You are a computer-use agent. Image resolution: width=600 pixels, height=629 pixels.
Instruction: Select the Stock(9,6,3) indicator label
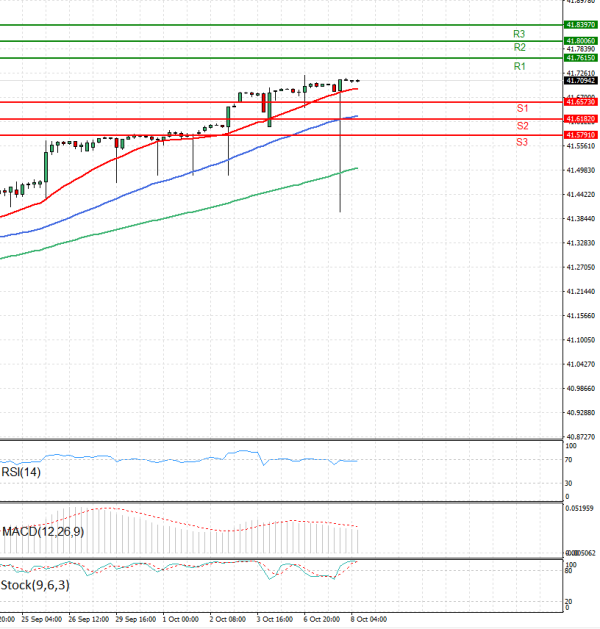point(29,585)
